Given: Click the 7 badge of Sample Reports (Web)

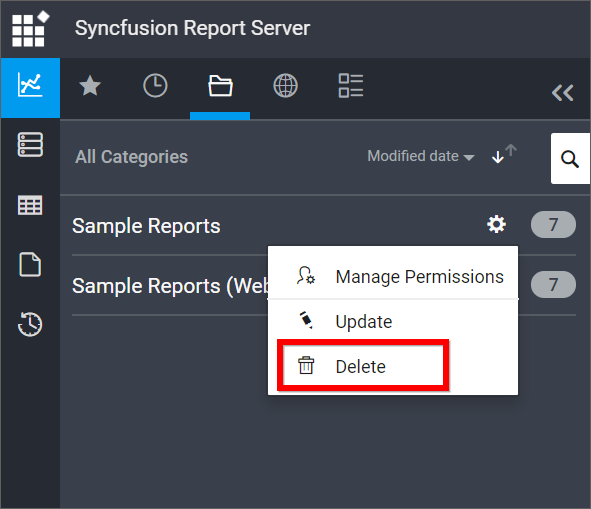Looking at the screenshot, I should (553, 285).
